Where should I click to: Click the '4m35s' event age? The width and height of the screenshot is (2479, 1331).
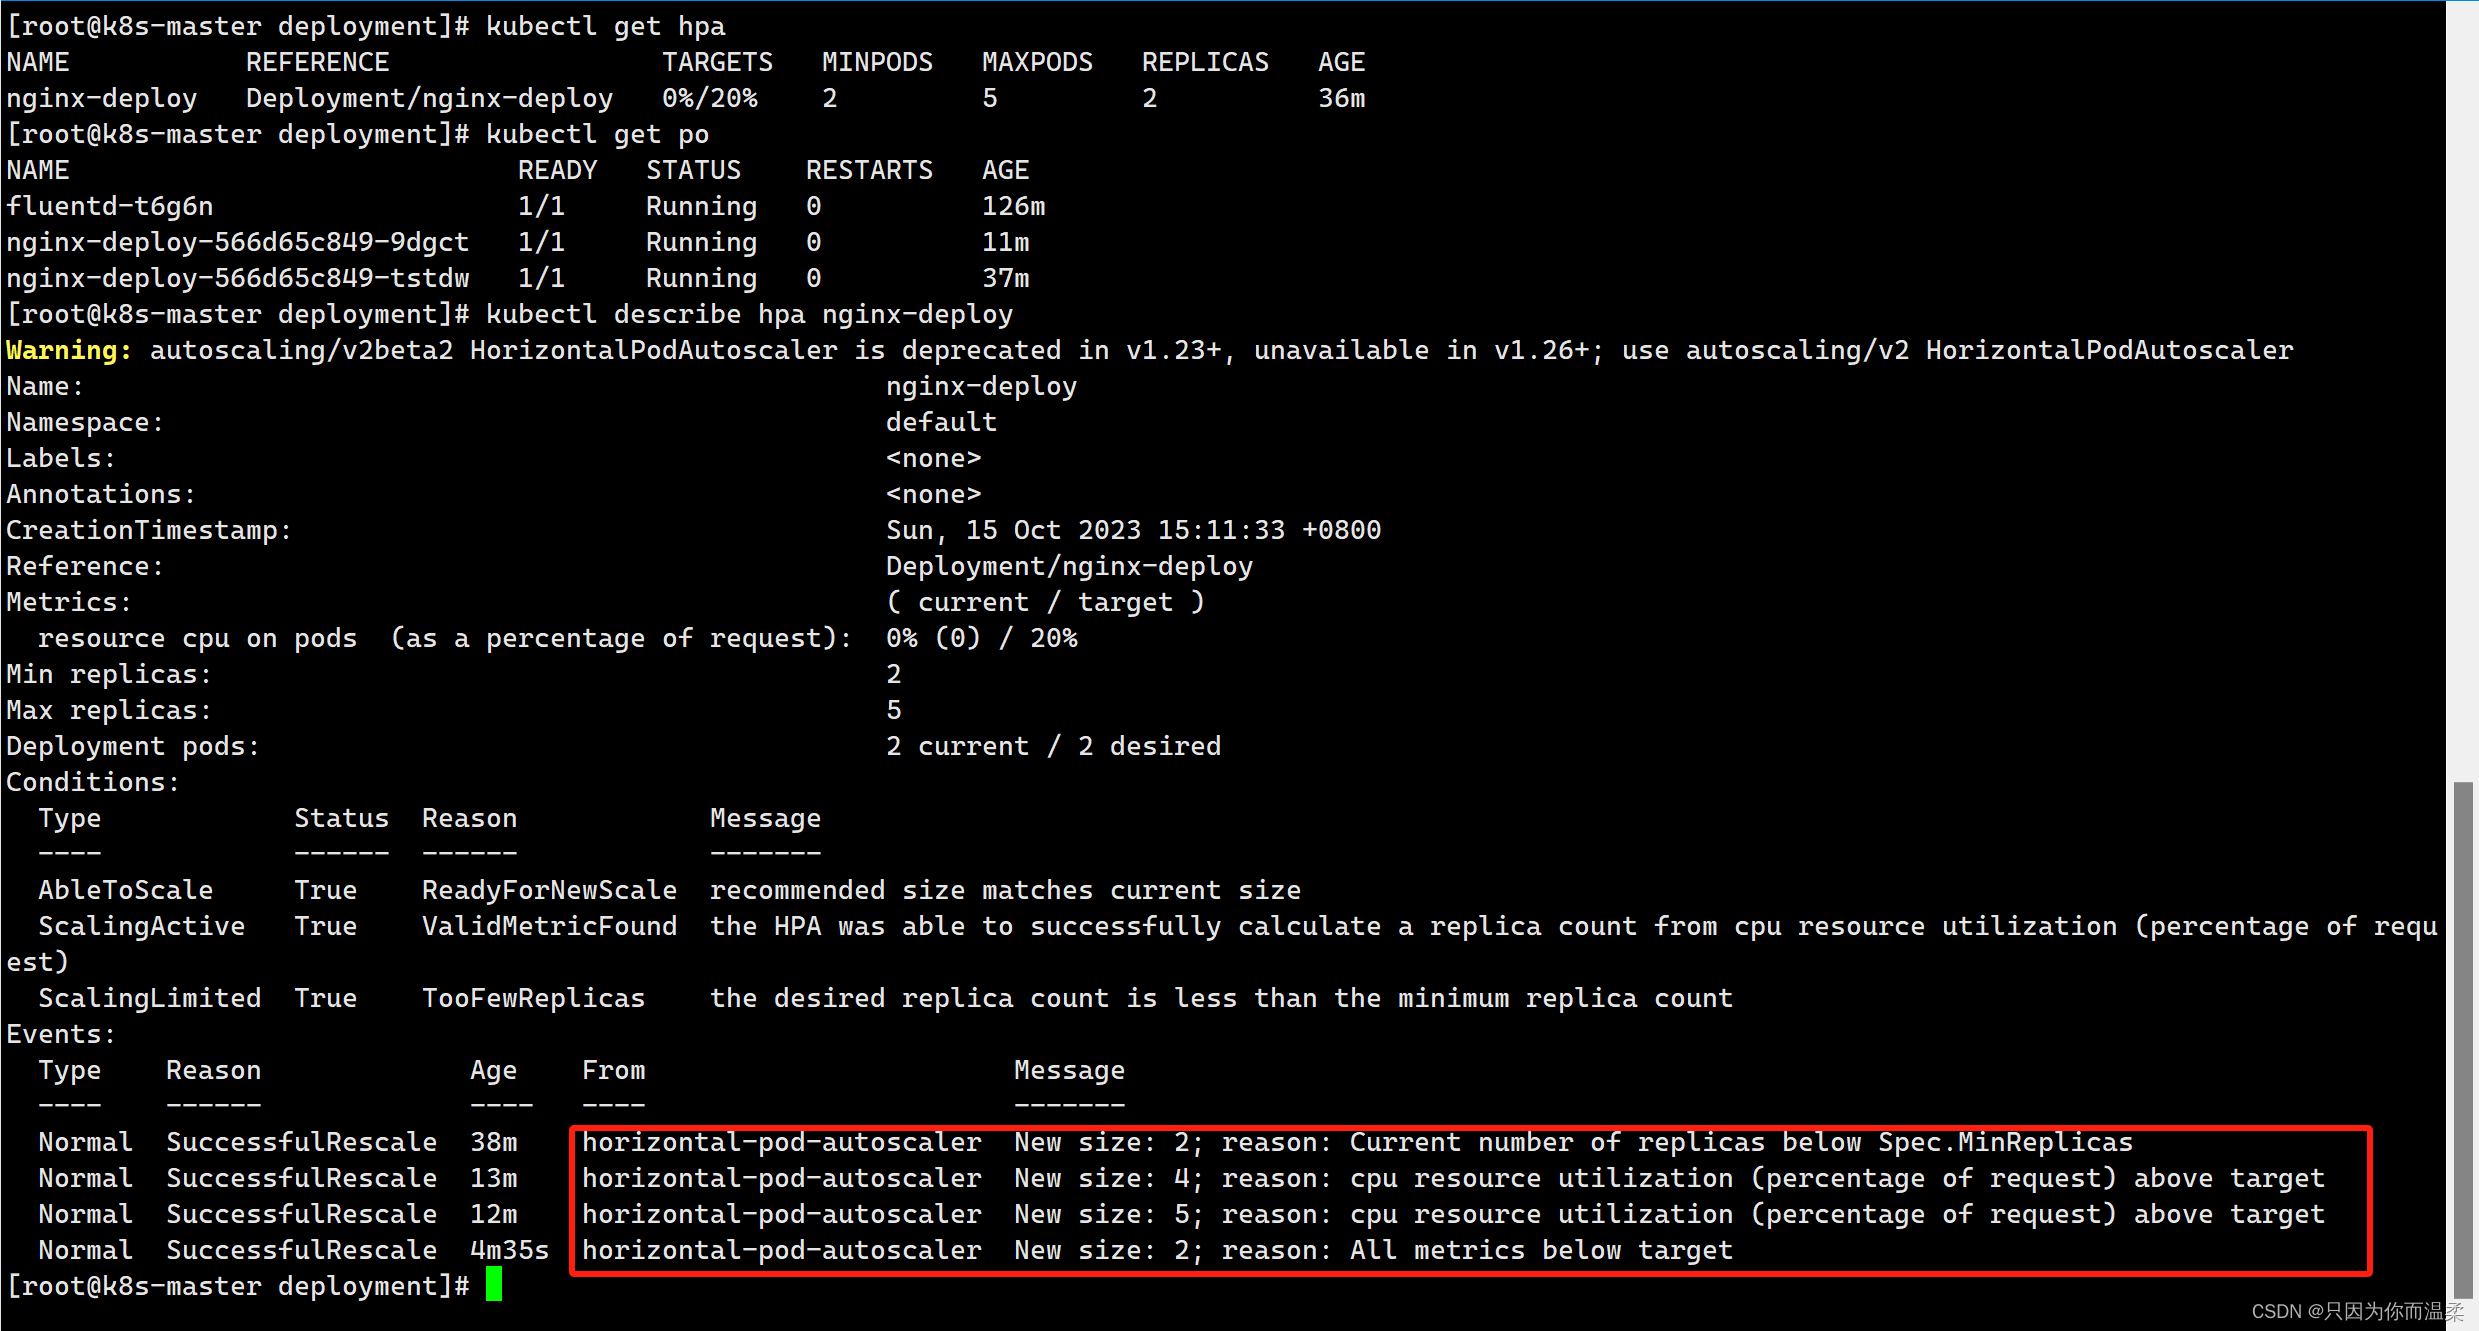click(510, 1250)
